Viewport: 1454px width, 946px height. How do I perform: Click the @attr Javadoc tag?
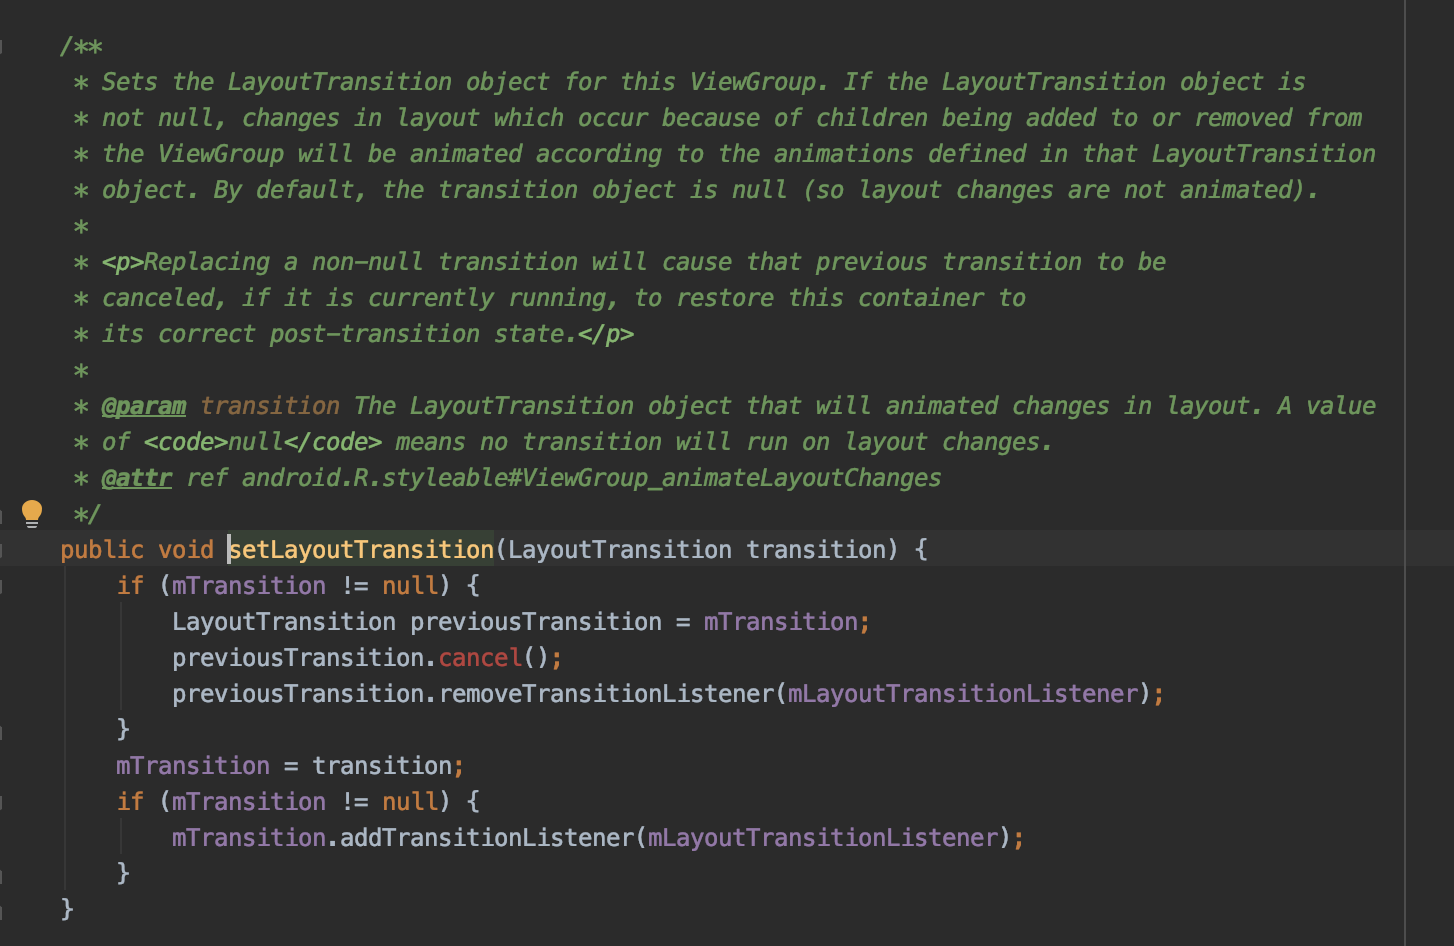pos(137,478)
